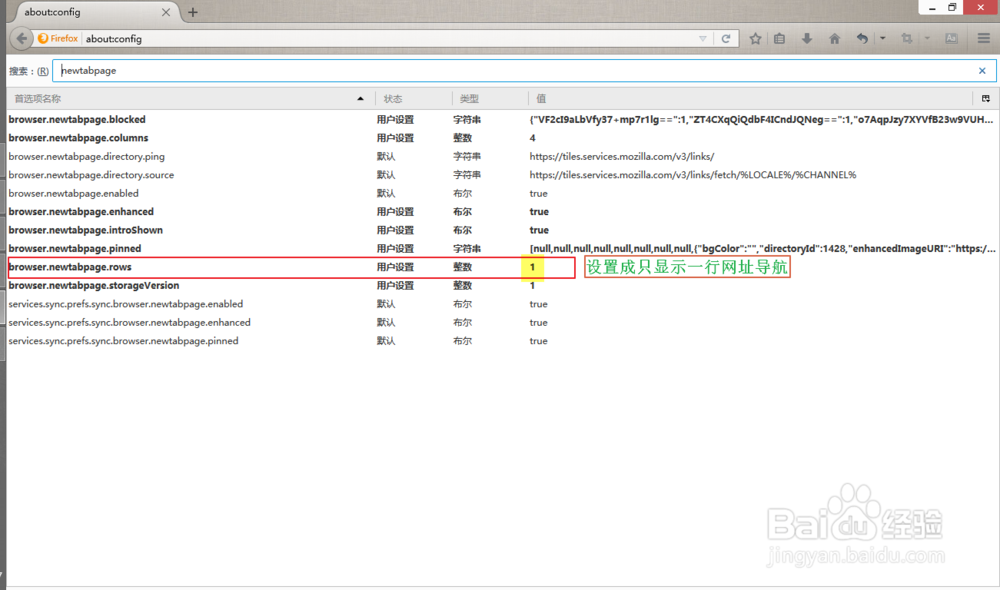Select the about:config tab
The width and height of the screenshot is (1000, 590).
[96, 12]
